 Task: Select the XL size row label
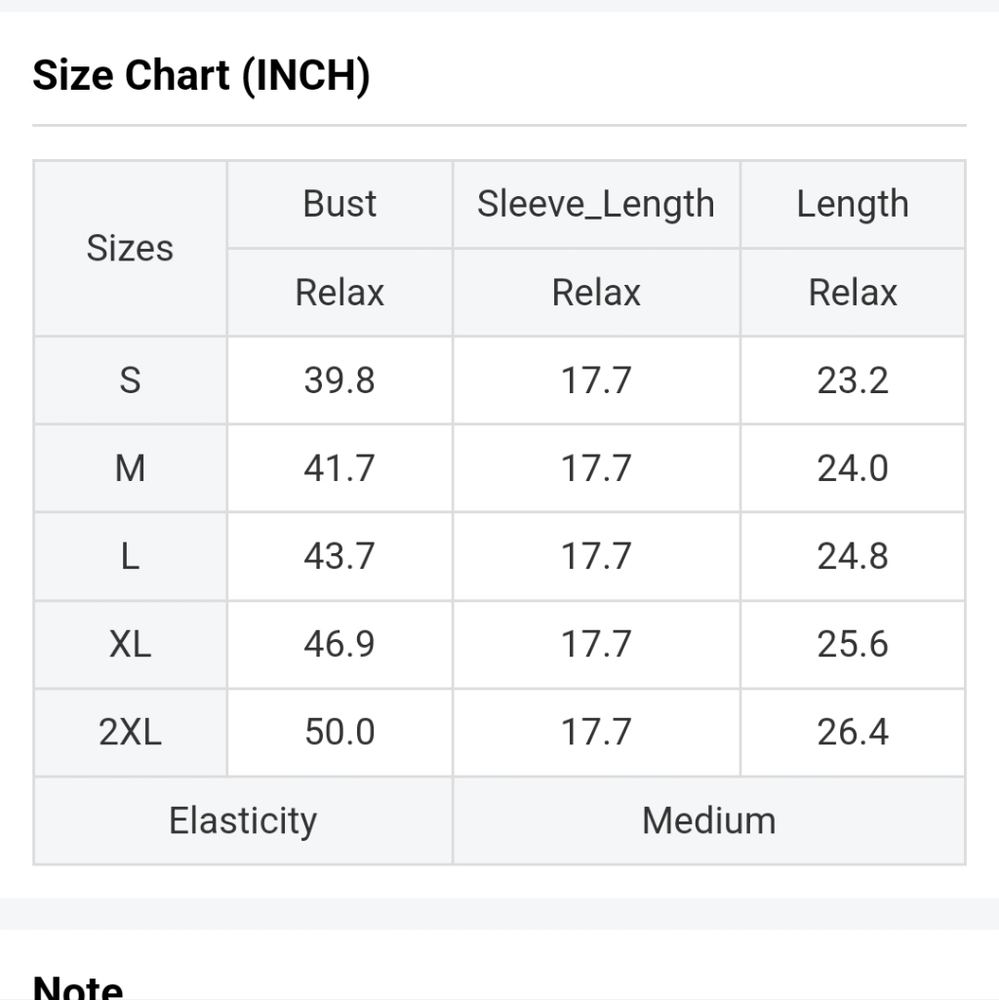coord(130,644)
